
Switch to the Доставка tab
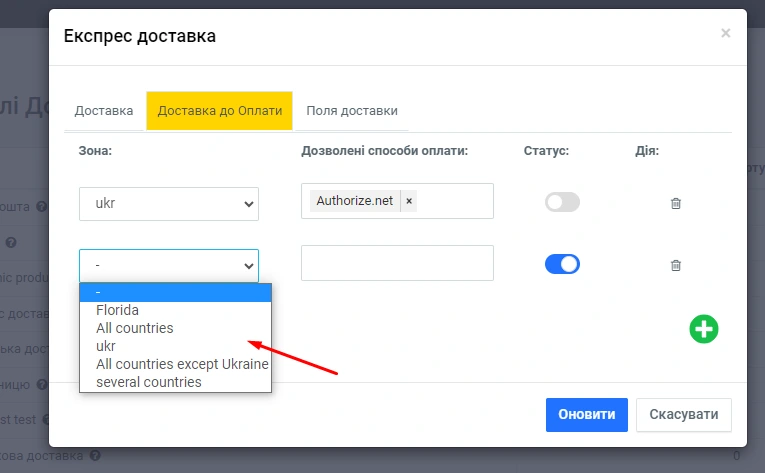(x=104, y=111)
